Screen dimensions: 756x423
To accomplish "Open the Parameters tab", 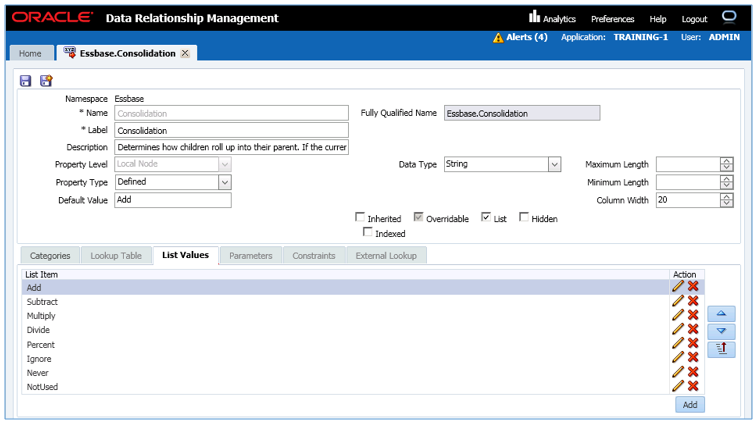I will pos(251,256).
